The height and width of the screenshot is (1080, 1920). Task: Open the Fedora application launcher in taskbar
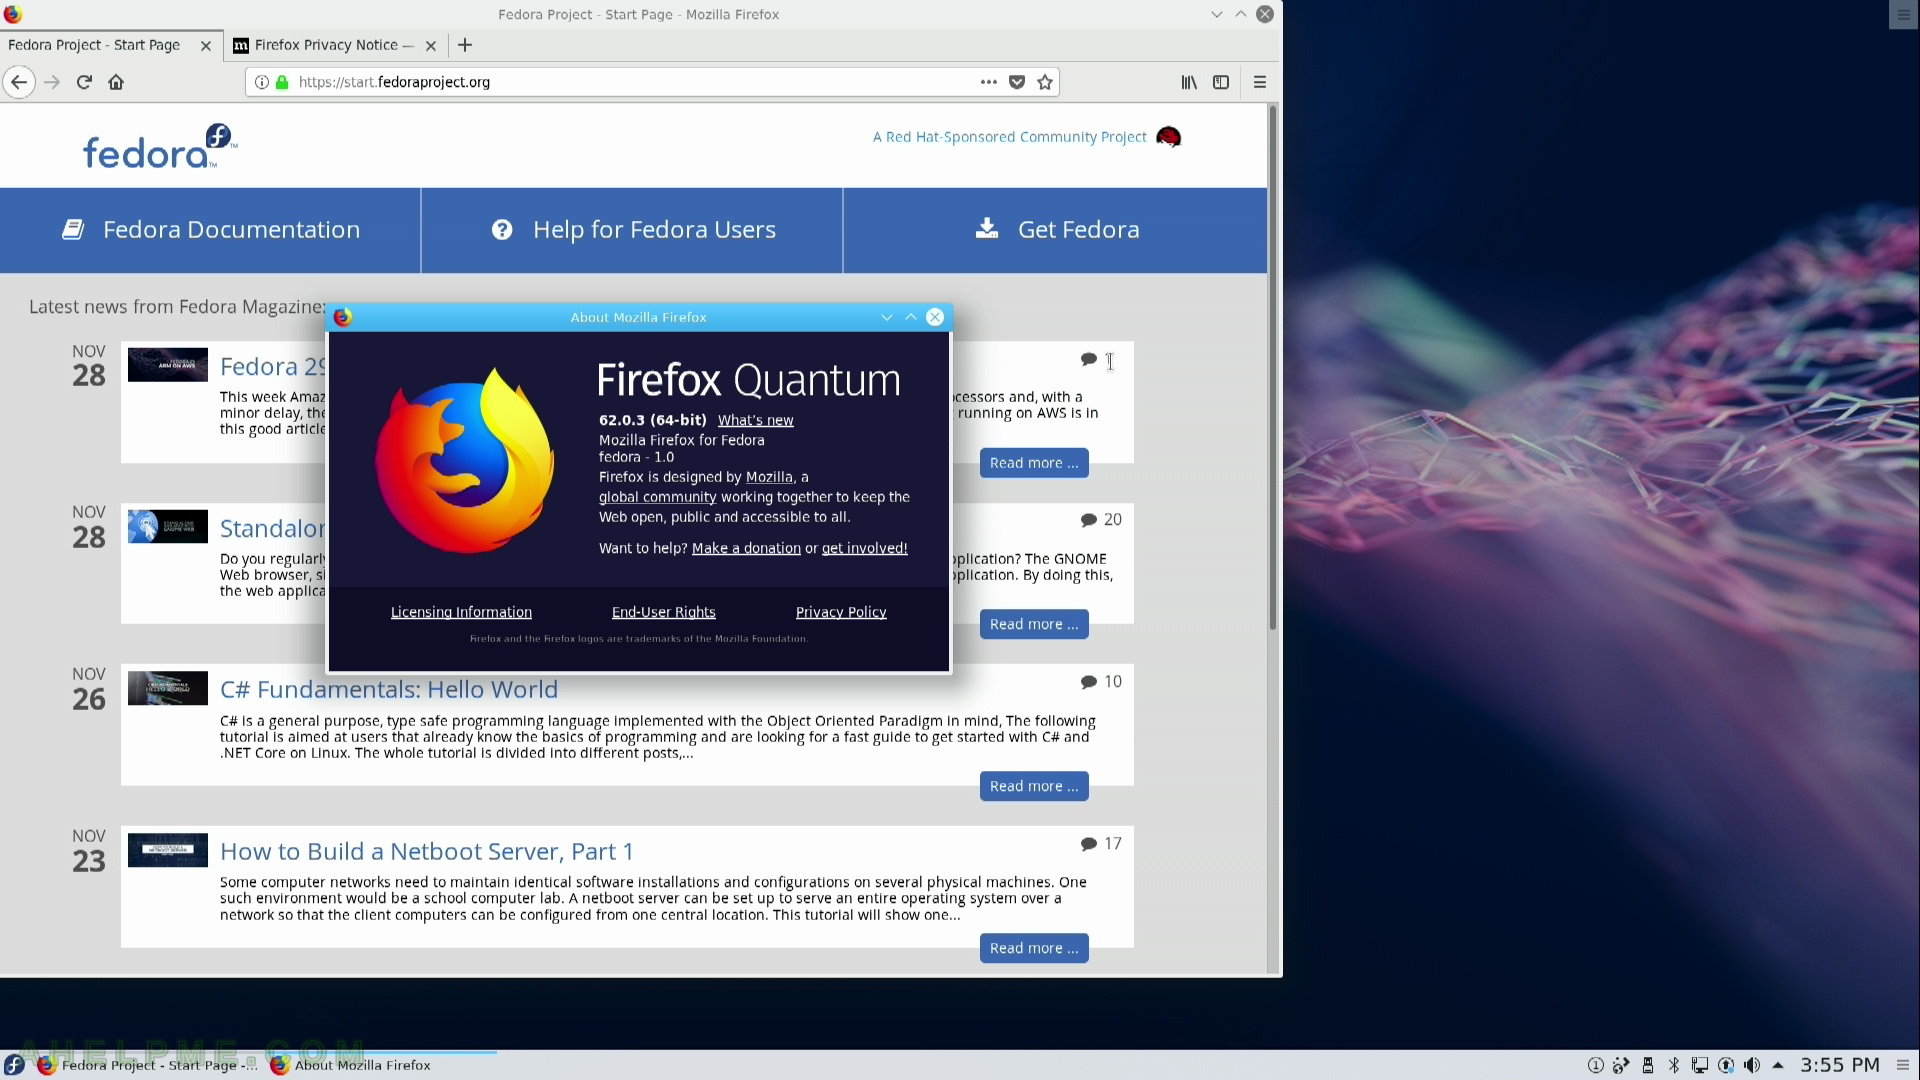14,1065
